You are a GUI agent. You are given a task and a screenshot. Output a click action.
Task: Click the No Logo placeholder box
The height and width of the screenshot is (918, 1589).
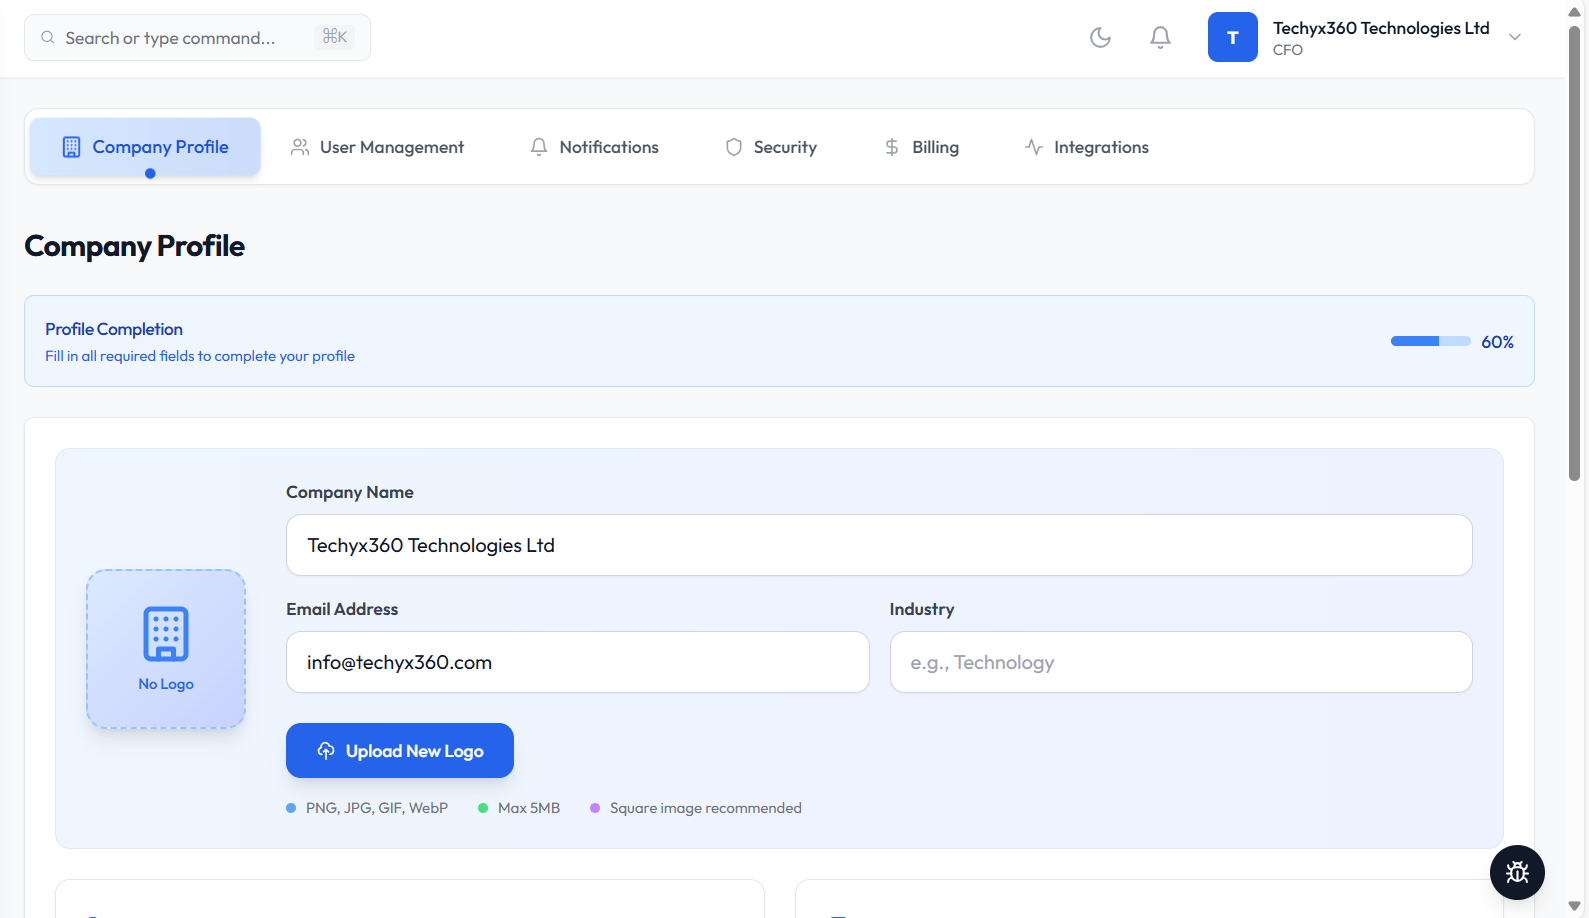(x=166, y=649)
